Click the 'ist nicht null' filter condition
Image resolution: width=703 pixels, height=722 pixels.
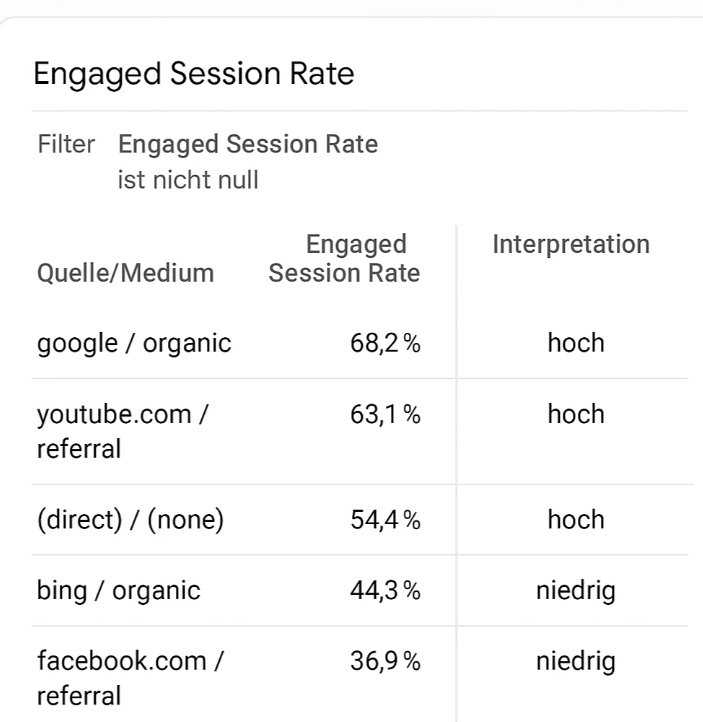(188, 180)
